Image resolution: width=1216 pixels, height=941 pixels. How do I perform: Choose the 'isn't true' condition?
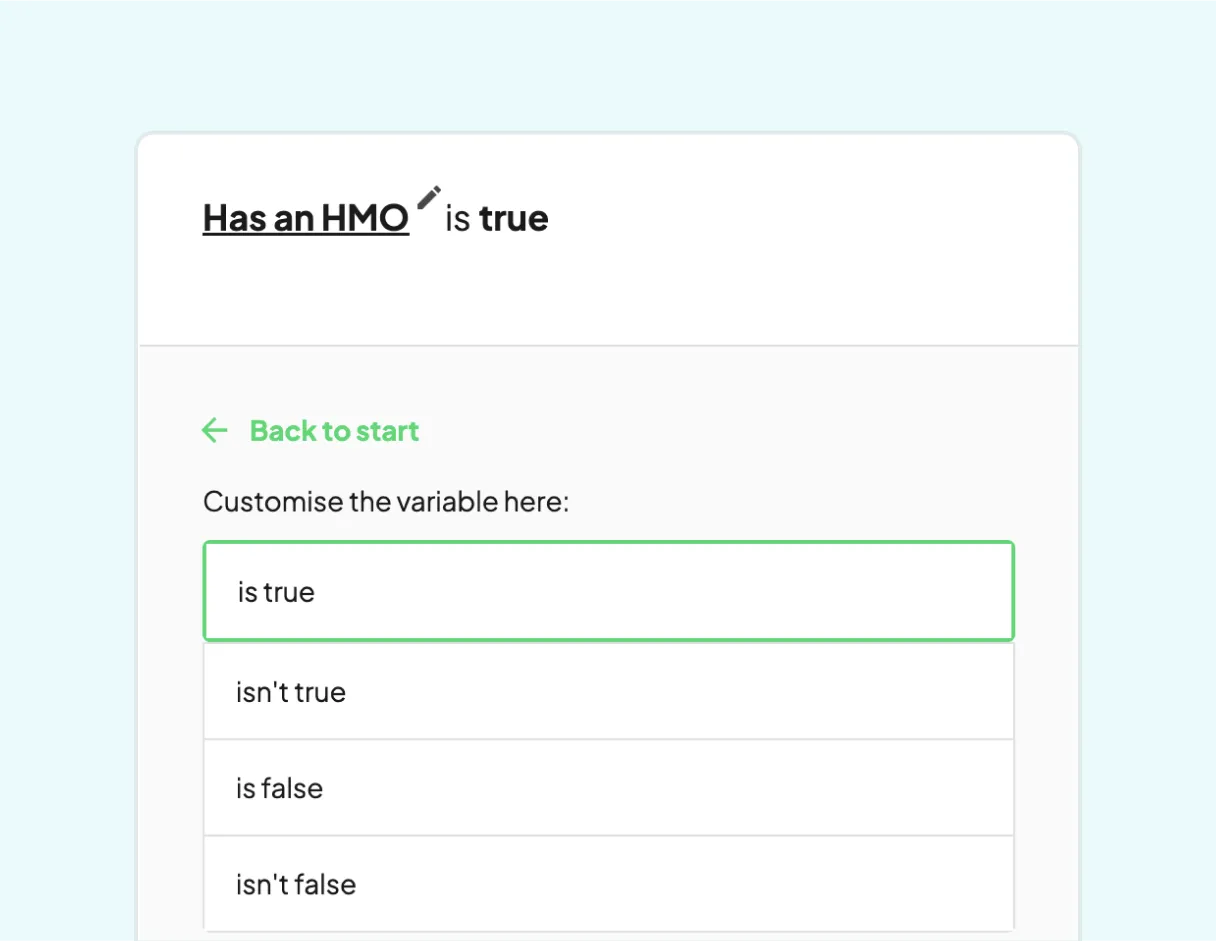pos(608,691)
